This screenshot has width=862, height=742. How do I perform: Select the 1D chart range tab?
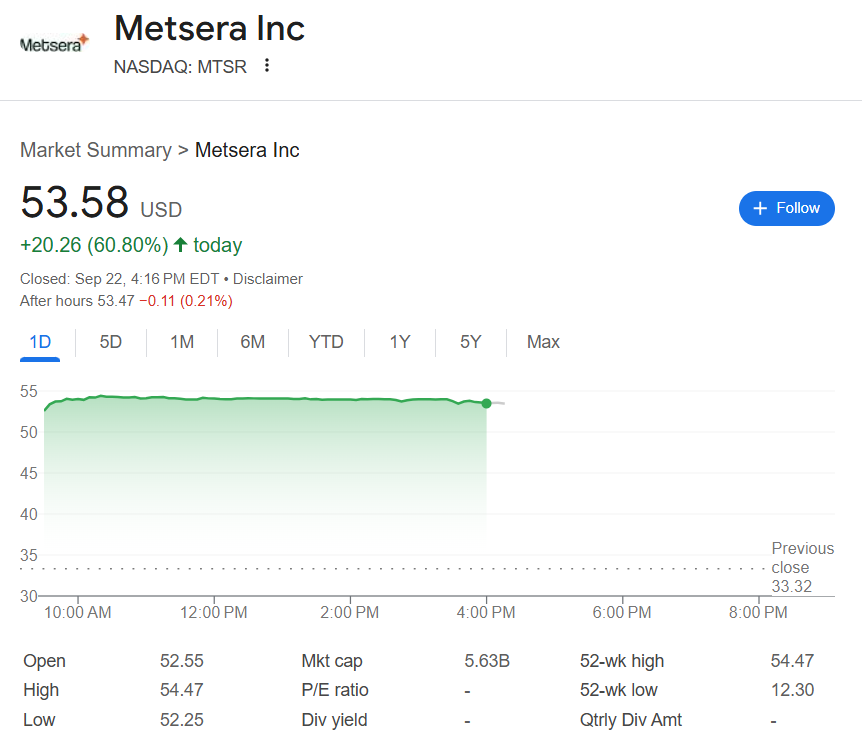coord(40,342)
